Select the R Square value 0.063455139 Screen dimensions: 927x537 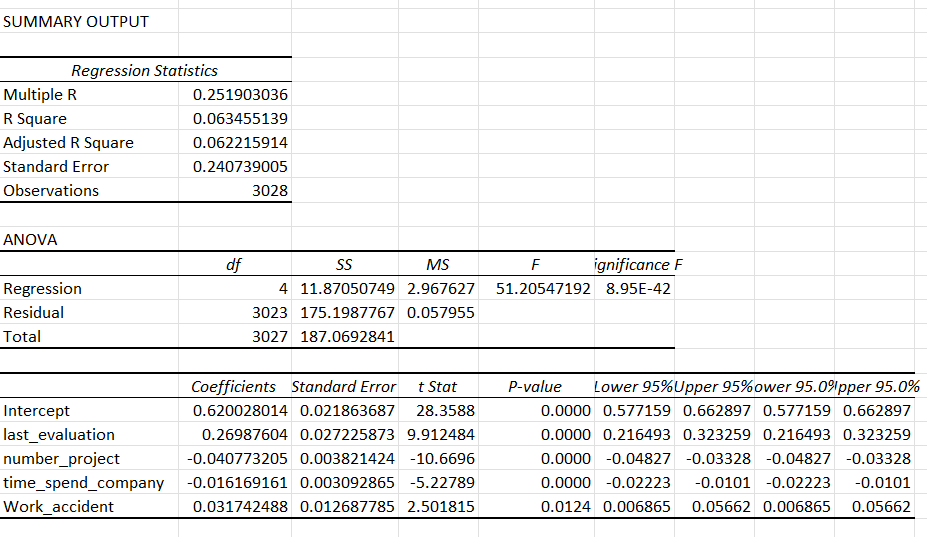(x=240, y=119)
